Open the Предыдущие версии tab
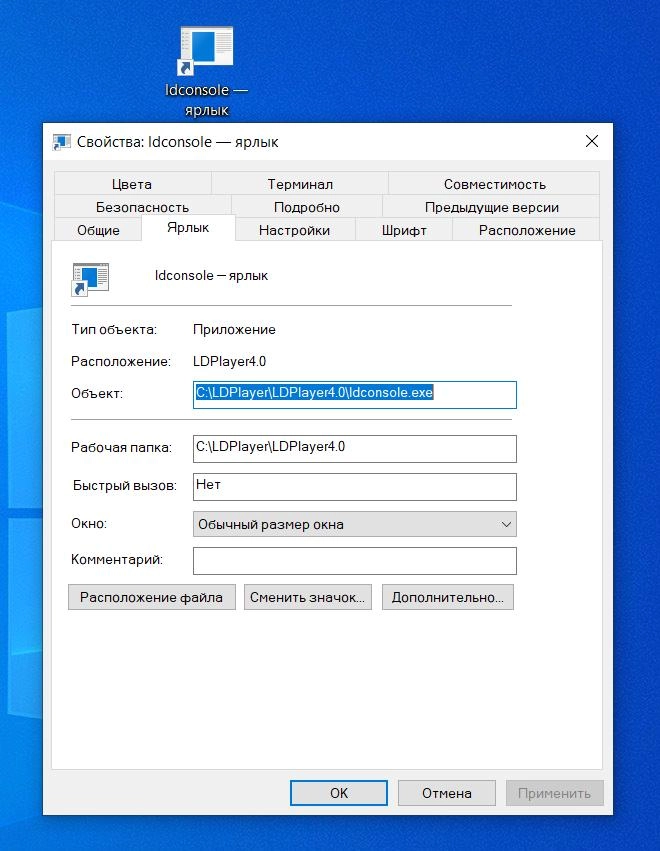Screen dimensions: 660x851 [491, 207]
